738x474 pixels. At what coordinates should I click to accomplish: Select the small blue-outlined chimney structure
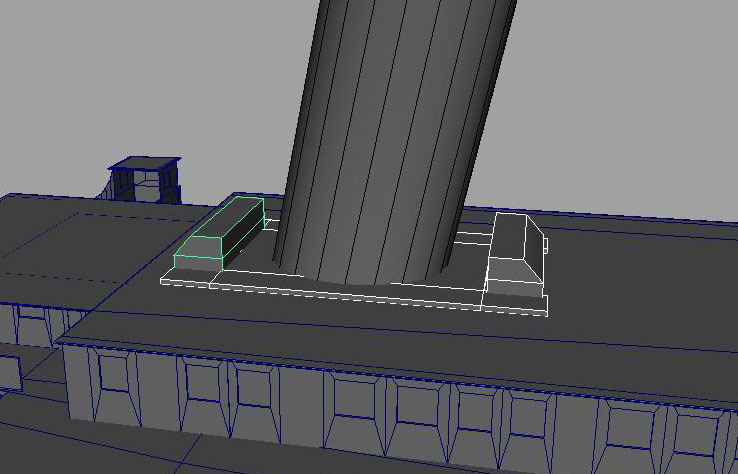140,180
